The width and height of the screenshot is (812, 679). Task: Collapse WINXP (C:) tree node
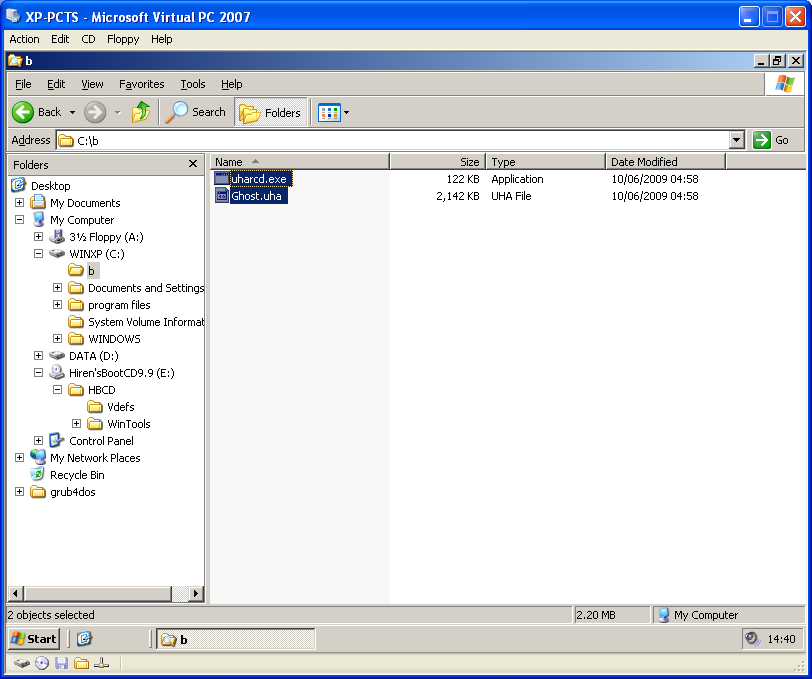point(38,254)
